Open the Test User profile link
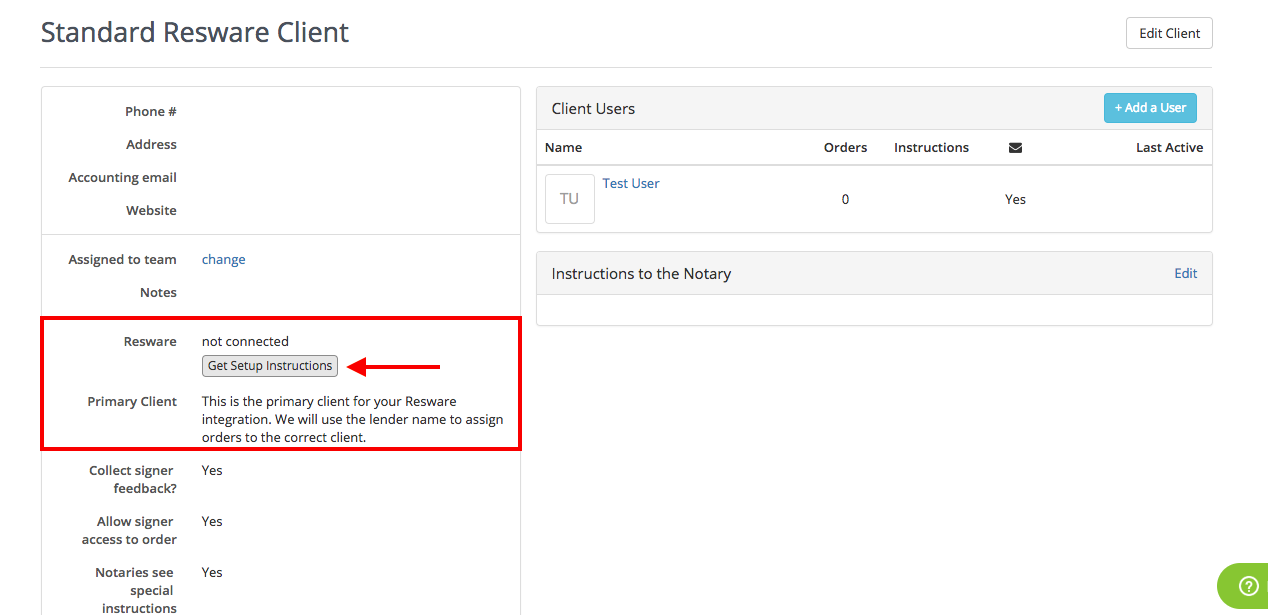Viewport: 1268px width, 615px height. point(631,183)
